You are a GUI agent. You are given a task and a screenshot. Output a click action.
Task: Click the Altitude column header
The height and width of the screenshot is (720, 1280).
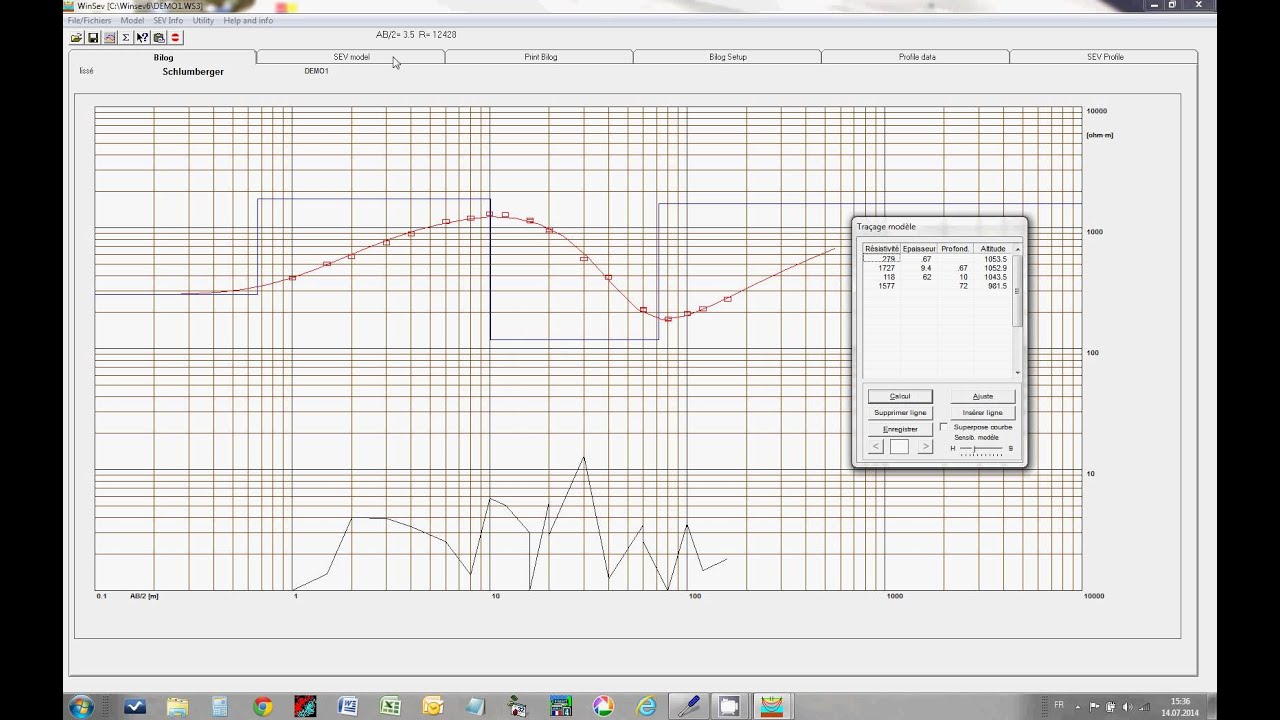pos(993,249)
